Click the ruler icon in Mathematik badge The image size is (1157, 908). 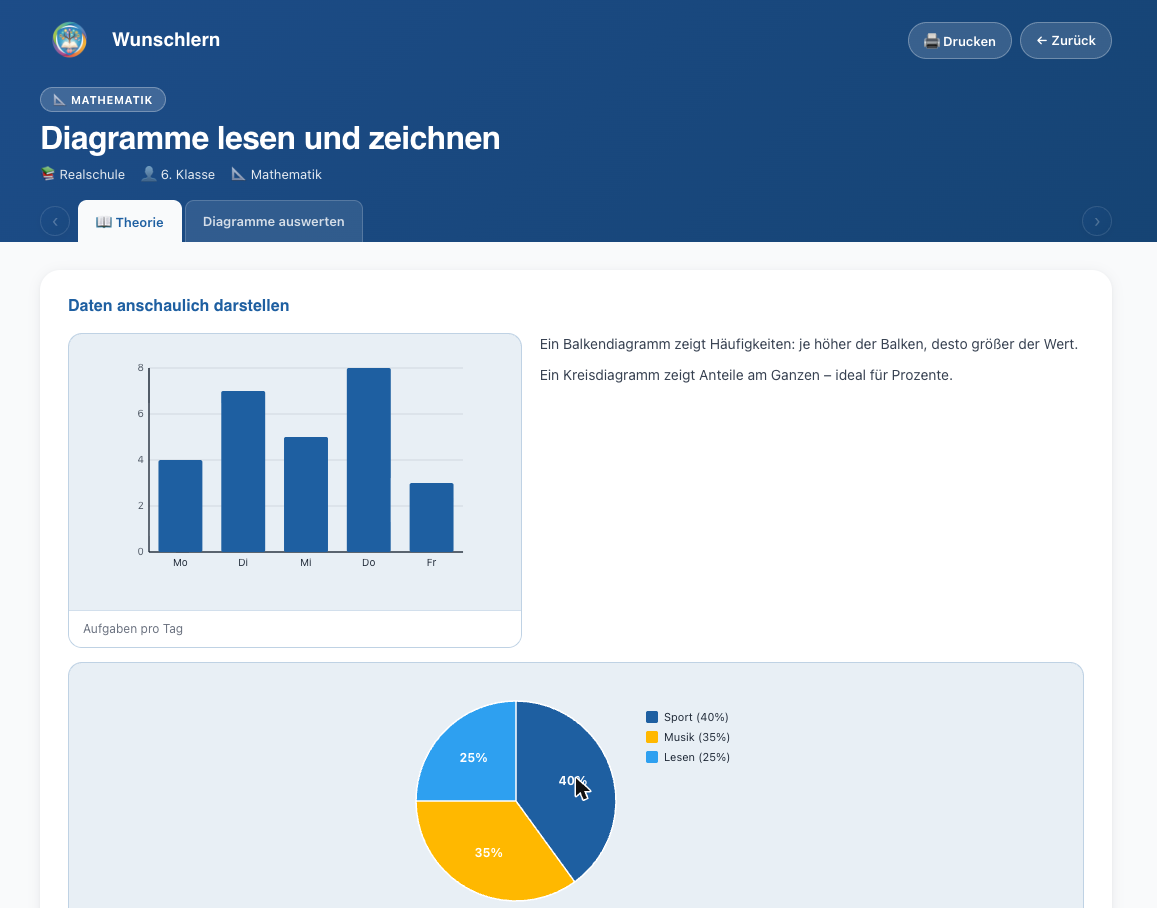click(x=60, y=100)
